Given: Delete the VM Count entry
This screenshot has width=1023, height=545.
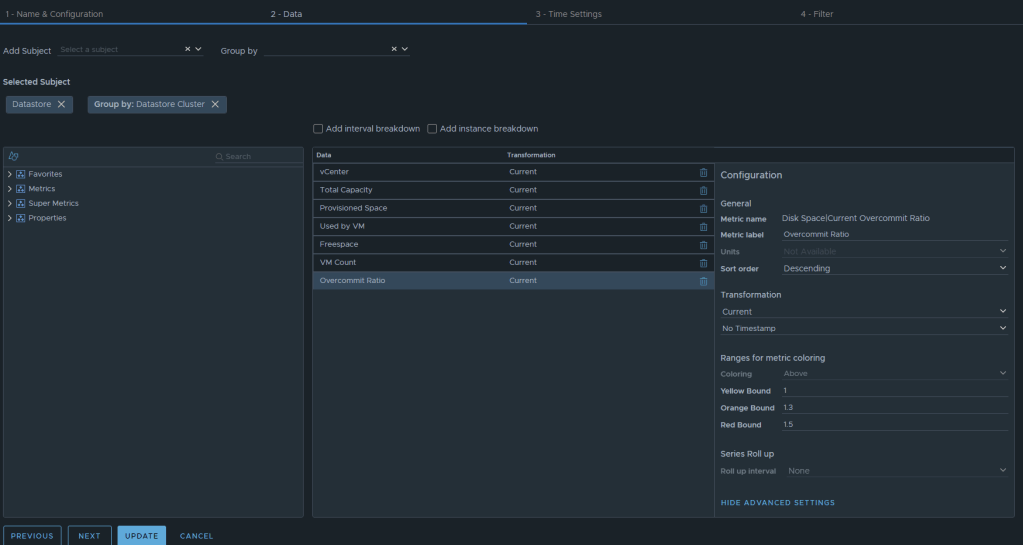Looking at the screenshot, I should (703, 263).
